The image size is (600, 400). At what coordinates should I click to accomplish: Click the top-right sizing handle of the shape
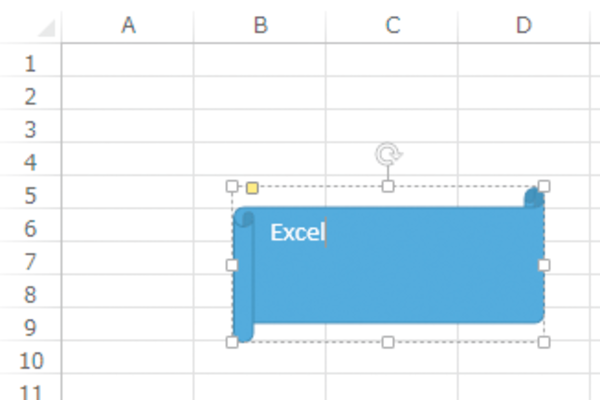[x=544, y=186]
